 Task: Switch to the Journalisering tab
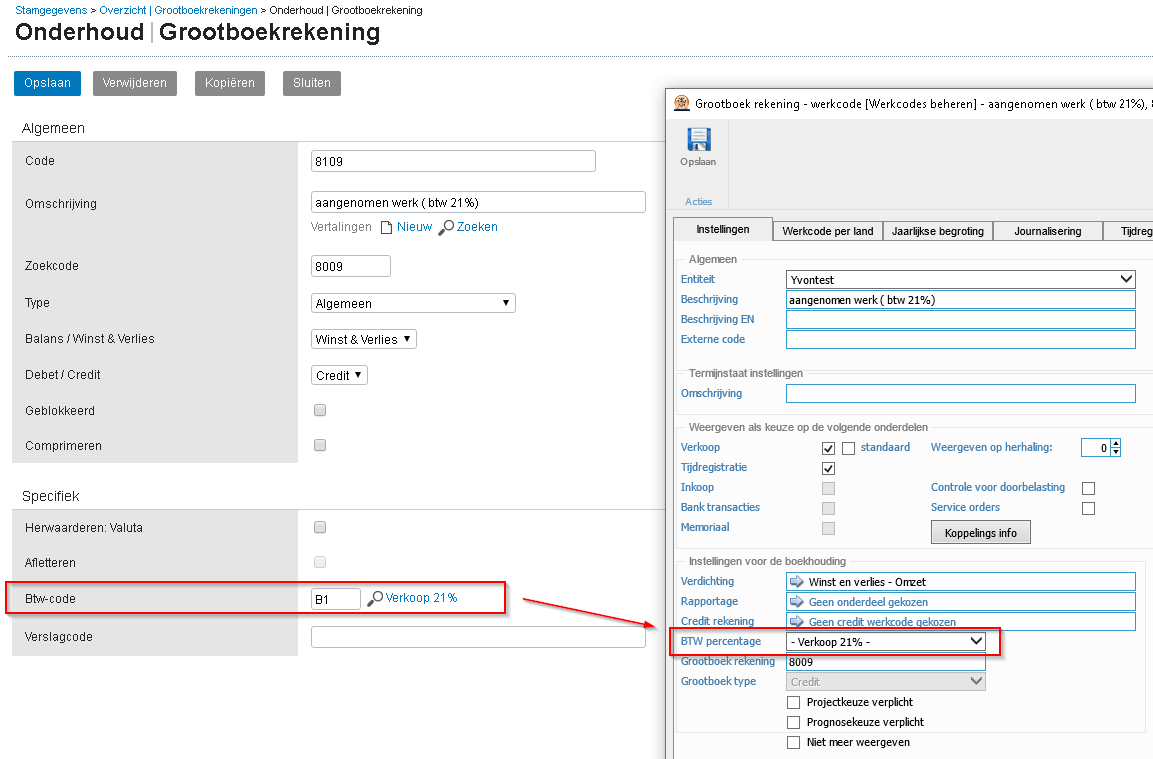[x=1047, y=231]
